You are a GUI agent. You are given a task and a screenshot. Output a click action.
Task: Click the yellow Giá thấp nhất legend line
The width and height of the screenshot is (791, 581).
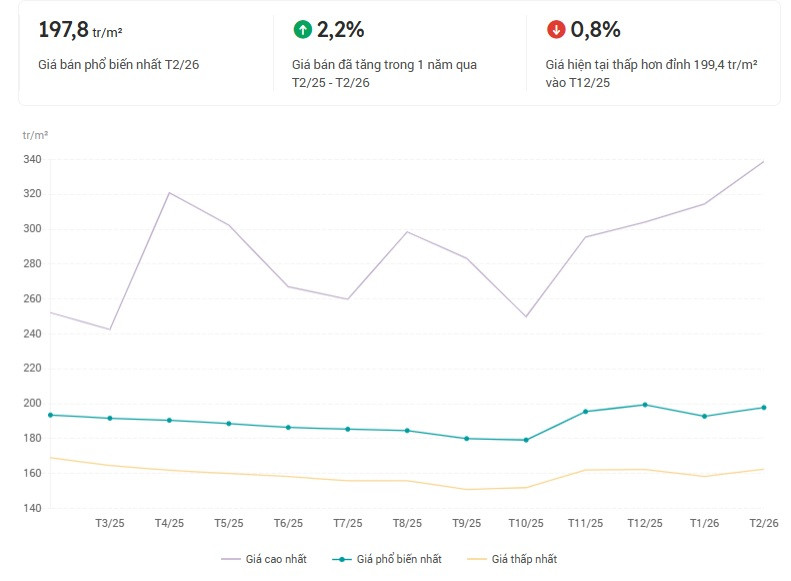tap(477, 559)
